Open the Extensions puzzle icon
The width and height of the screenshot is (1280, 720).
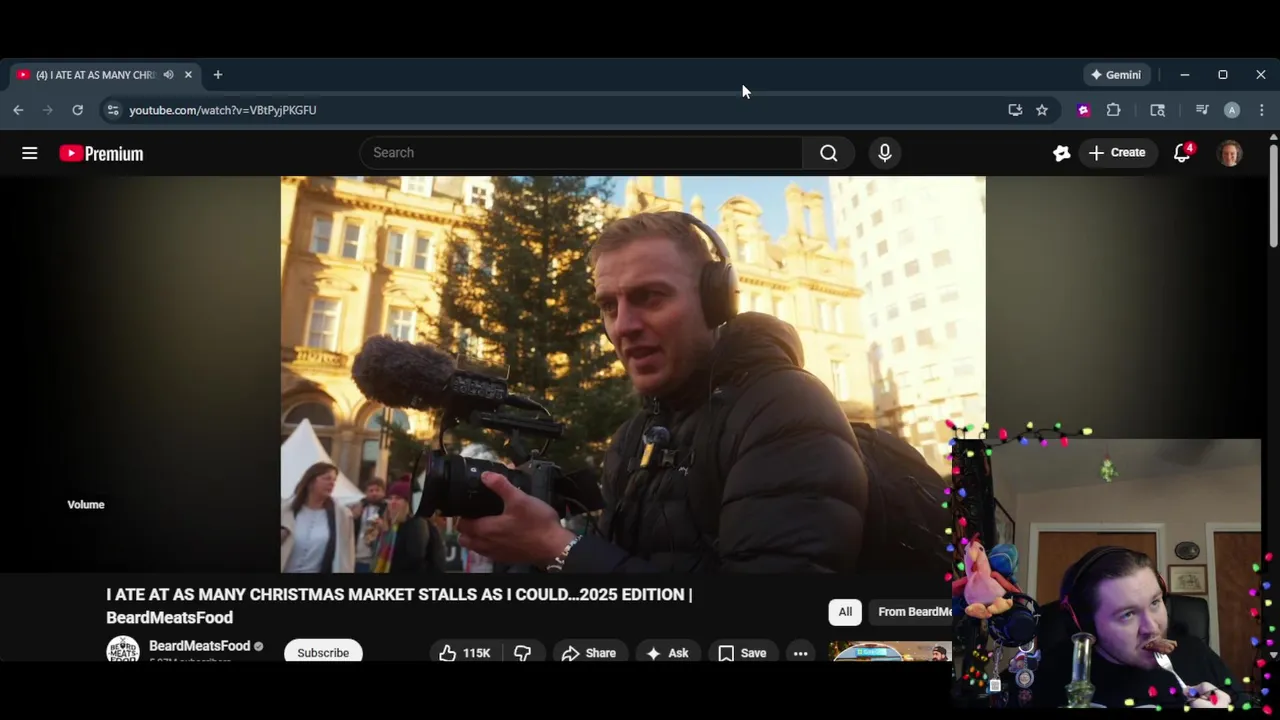point(1113,110)
